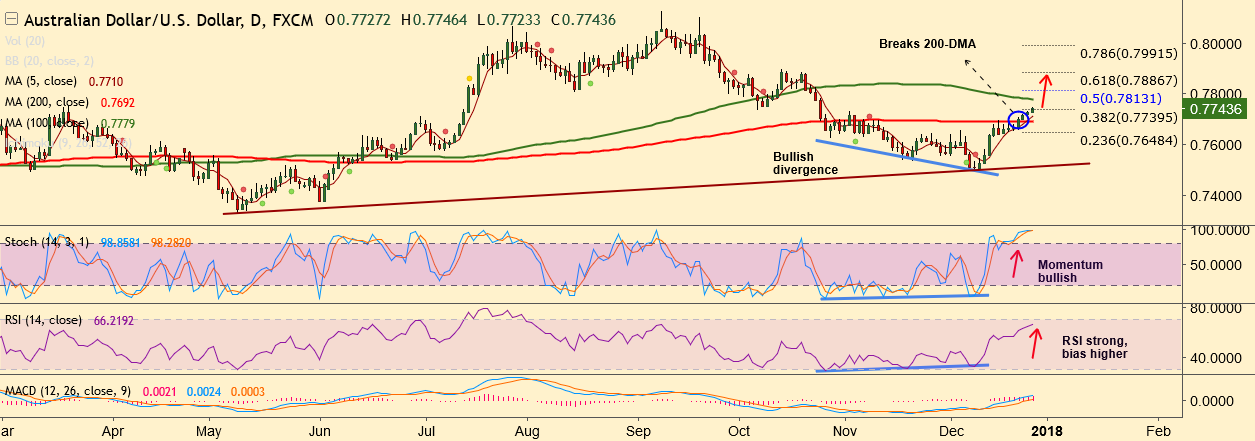This screenshot has width=1255, height=441.
Task: Click the RSI value 66.2192
Action: click(x=113, y=320)
